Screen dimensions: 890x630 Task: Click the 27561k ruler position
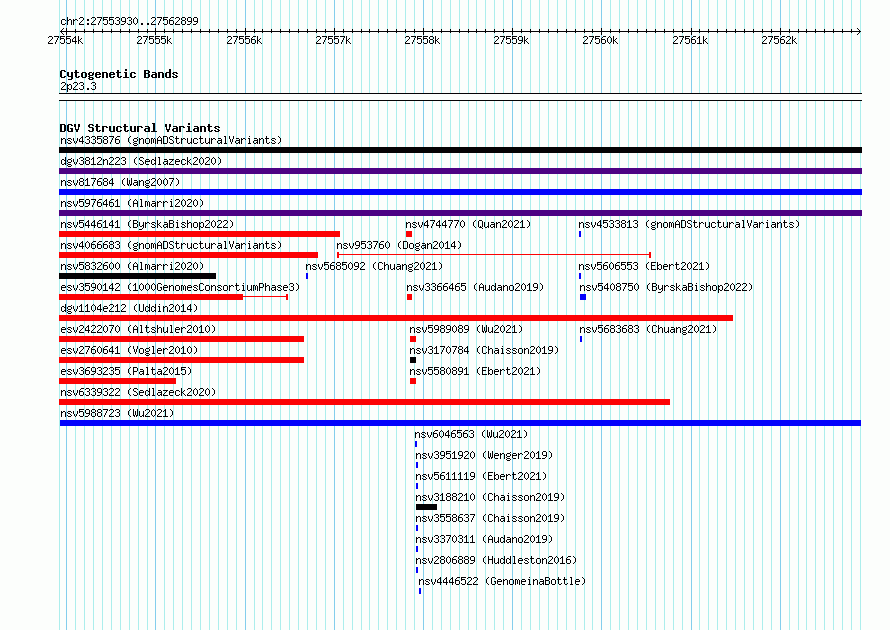click(690, 40)
